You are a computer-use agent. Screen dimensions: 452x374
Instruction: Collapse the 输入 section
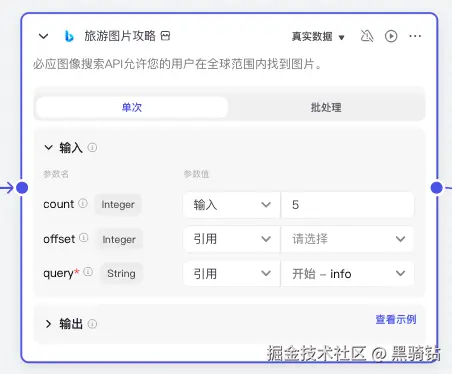click(49, 147)
